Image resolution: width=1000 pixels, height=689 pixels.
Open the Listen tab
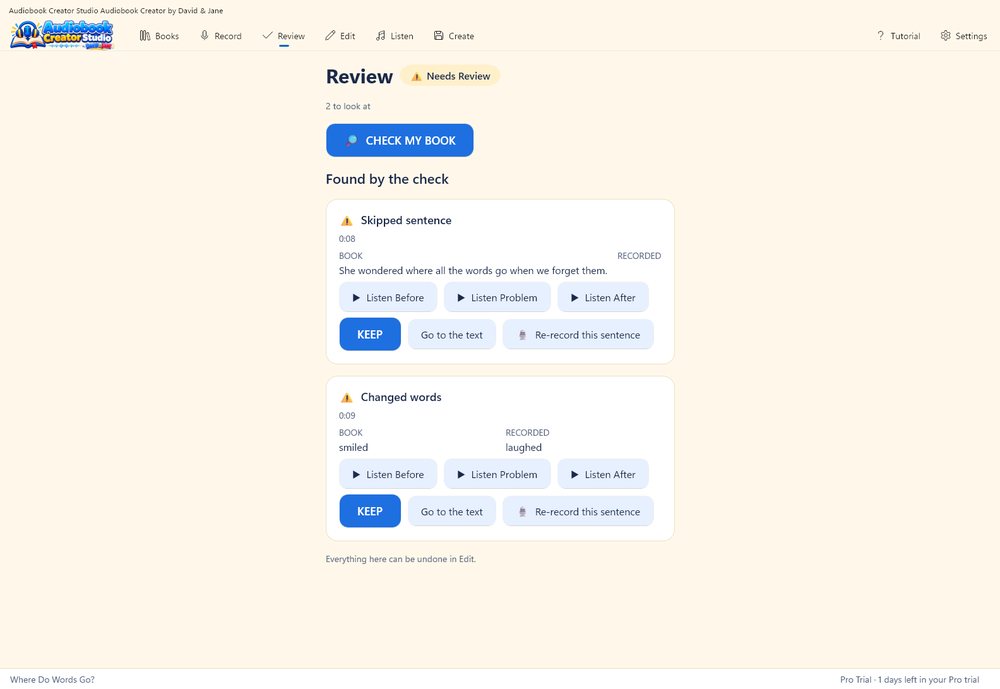tap(394, 36)
